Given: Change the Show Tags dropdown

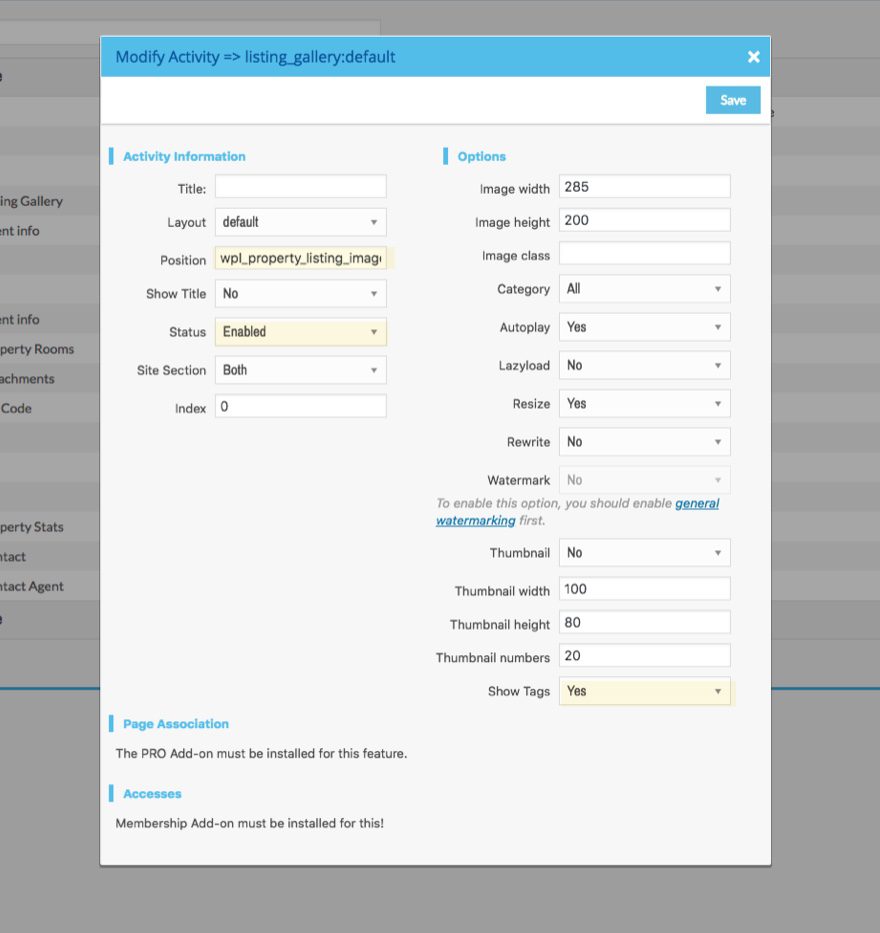Looking at the screenshot, I should (x=644, y=691).
